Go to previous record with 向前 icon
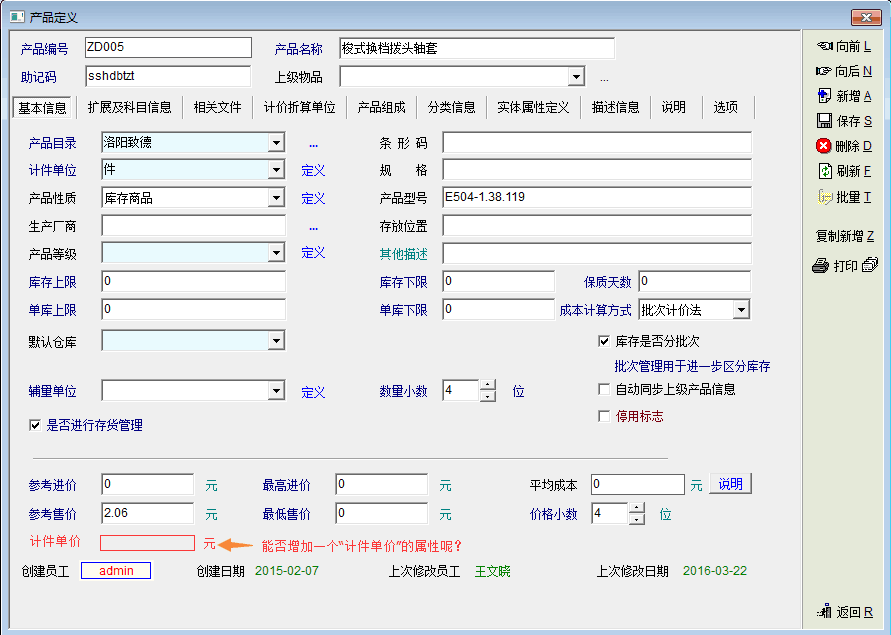 coord(825,46)
